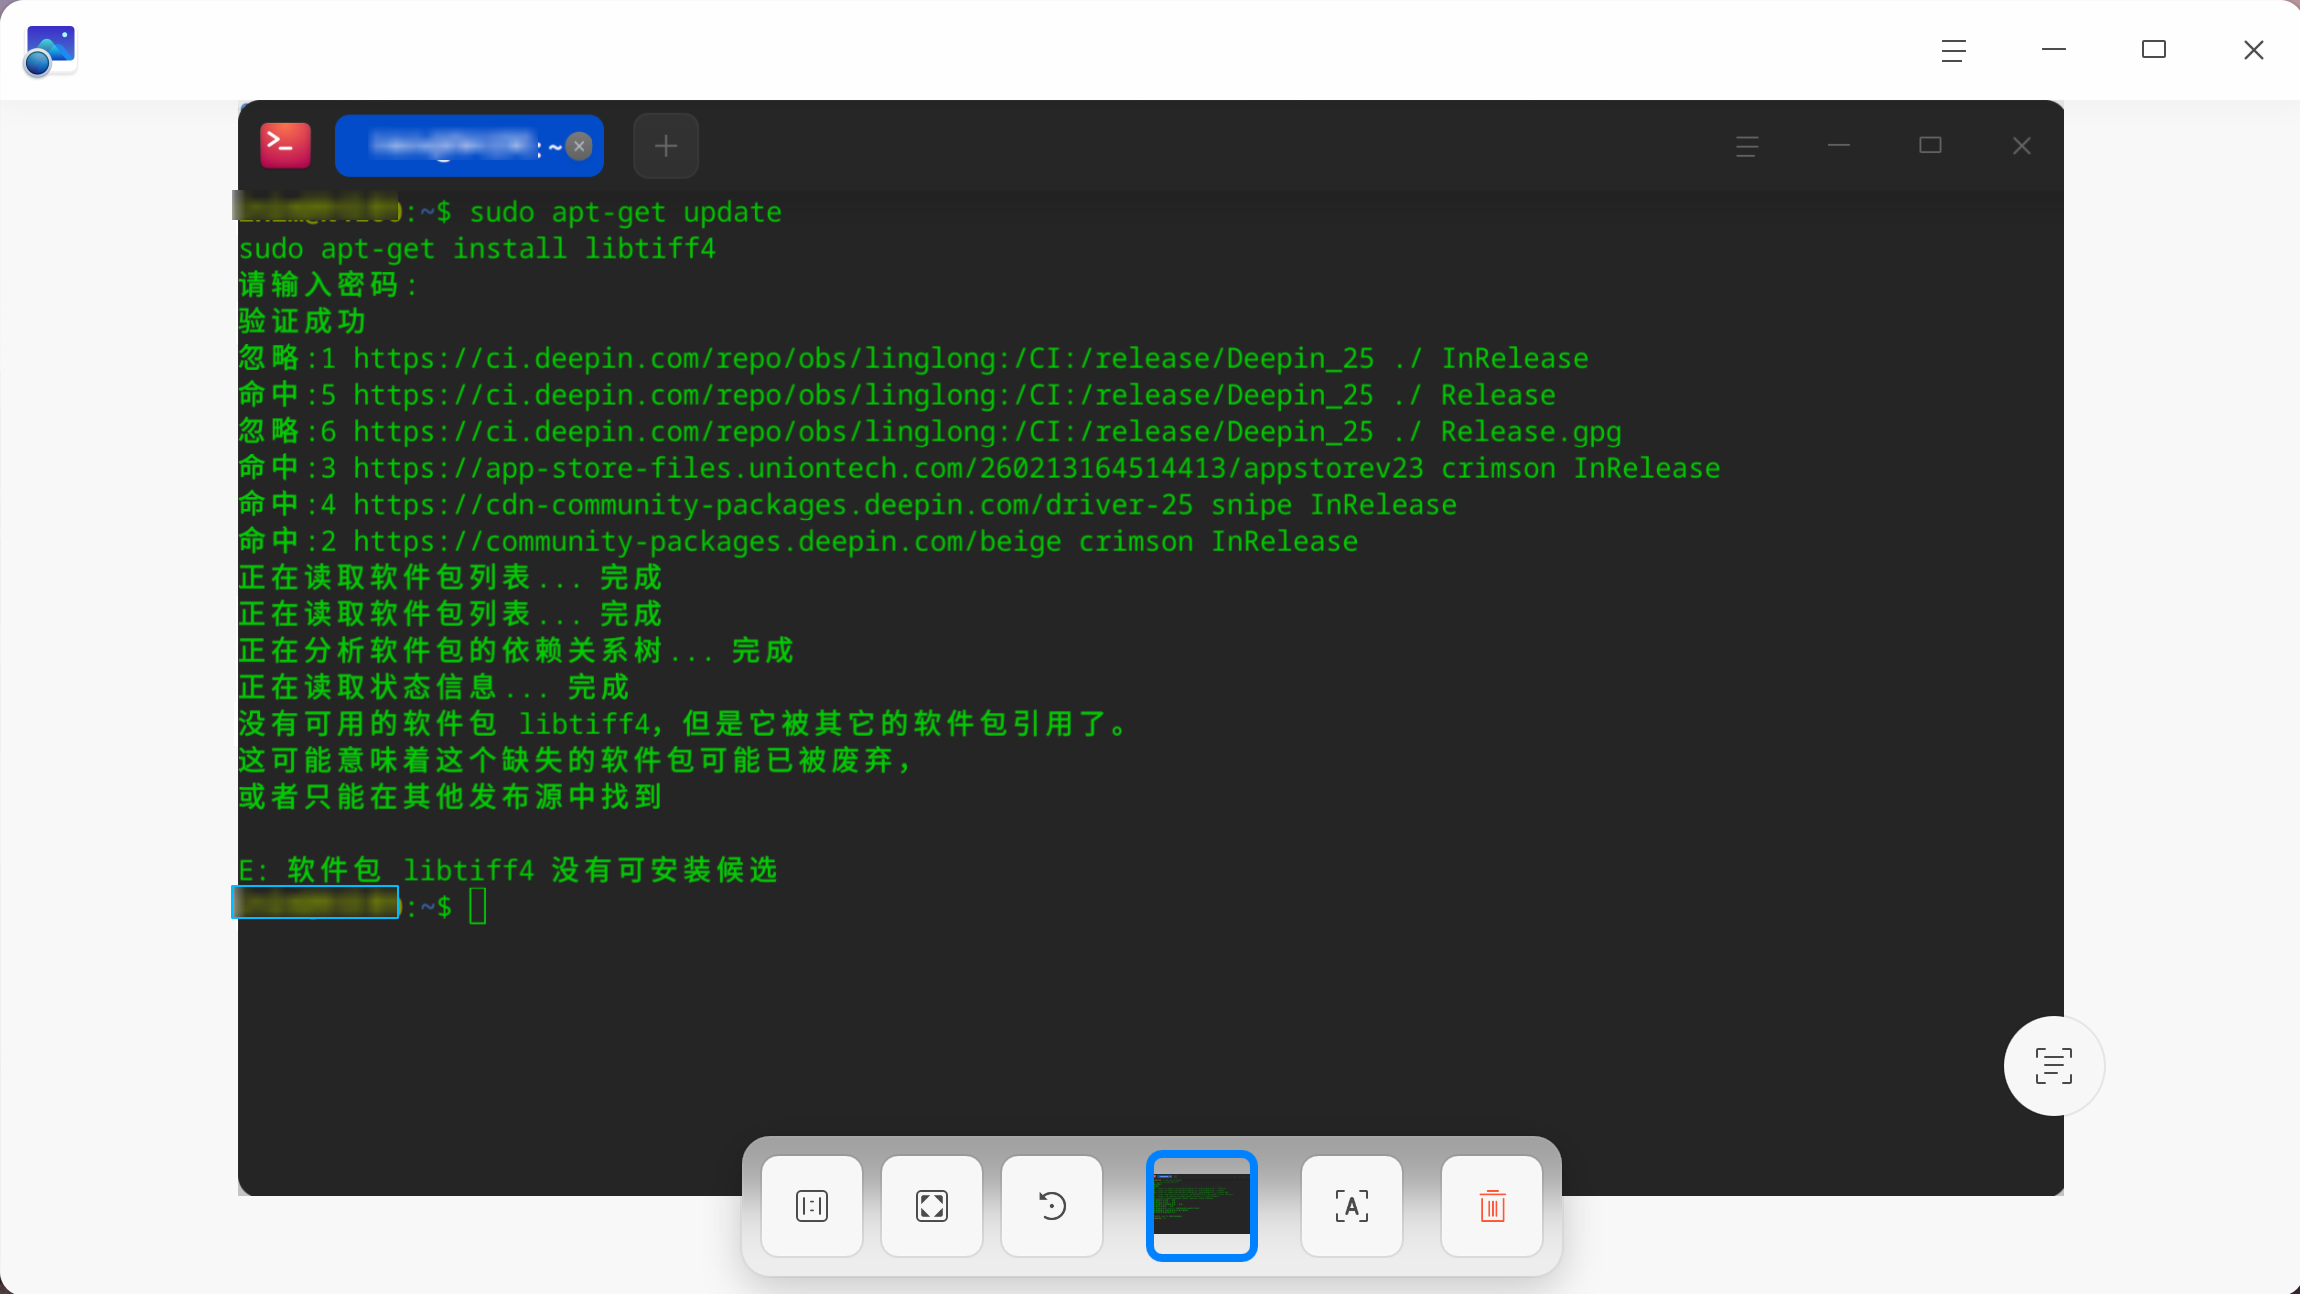The height and width of the screenshot is (1294, 2300).
Task: Delete the current image with trash icon
Action: click(1491, 1206)
